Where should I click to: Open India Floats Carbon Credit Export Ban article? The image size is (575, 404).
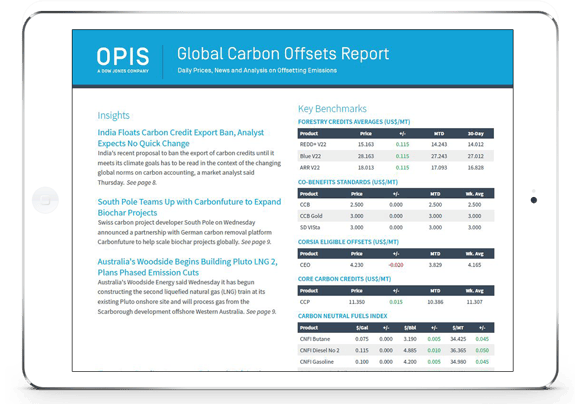coord(180,138)
